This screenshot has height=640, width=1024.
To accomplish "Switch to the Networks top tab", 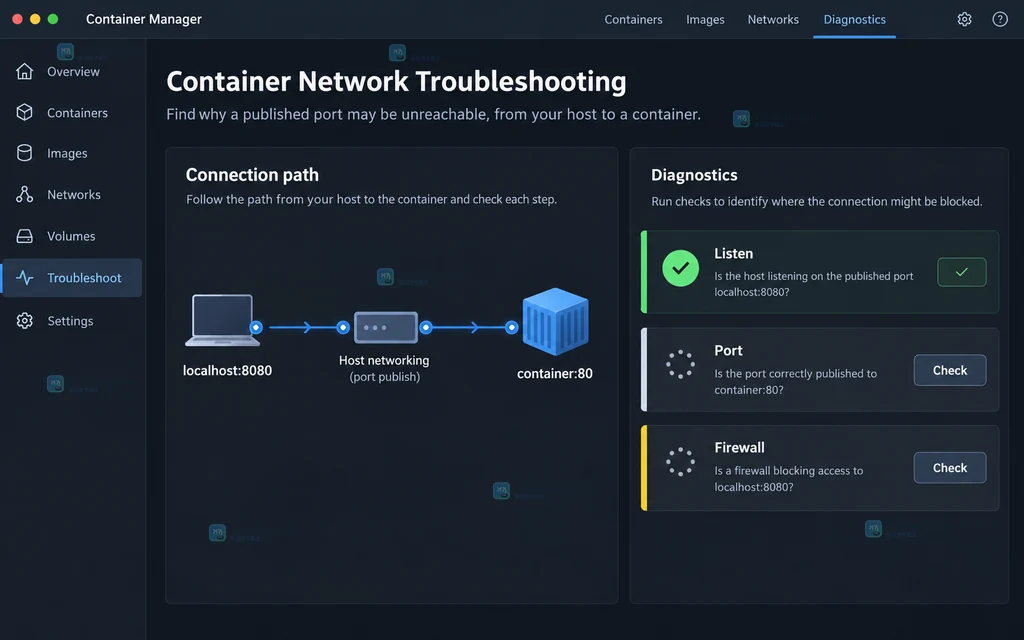I will (x=773, y=20).
